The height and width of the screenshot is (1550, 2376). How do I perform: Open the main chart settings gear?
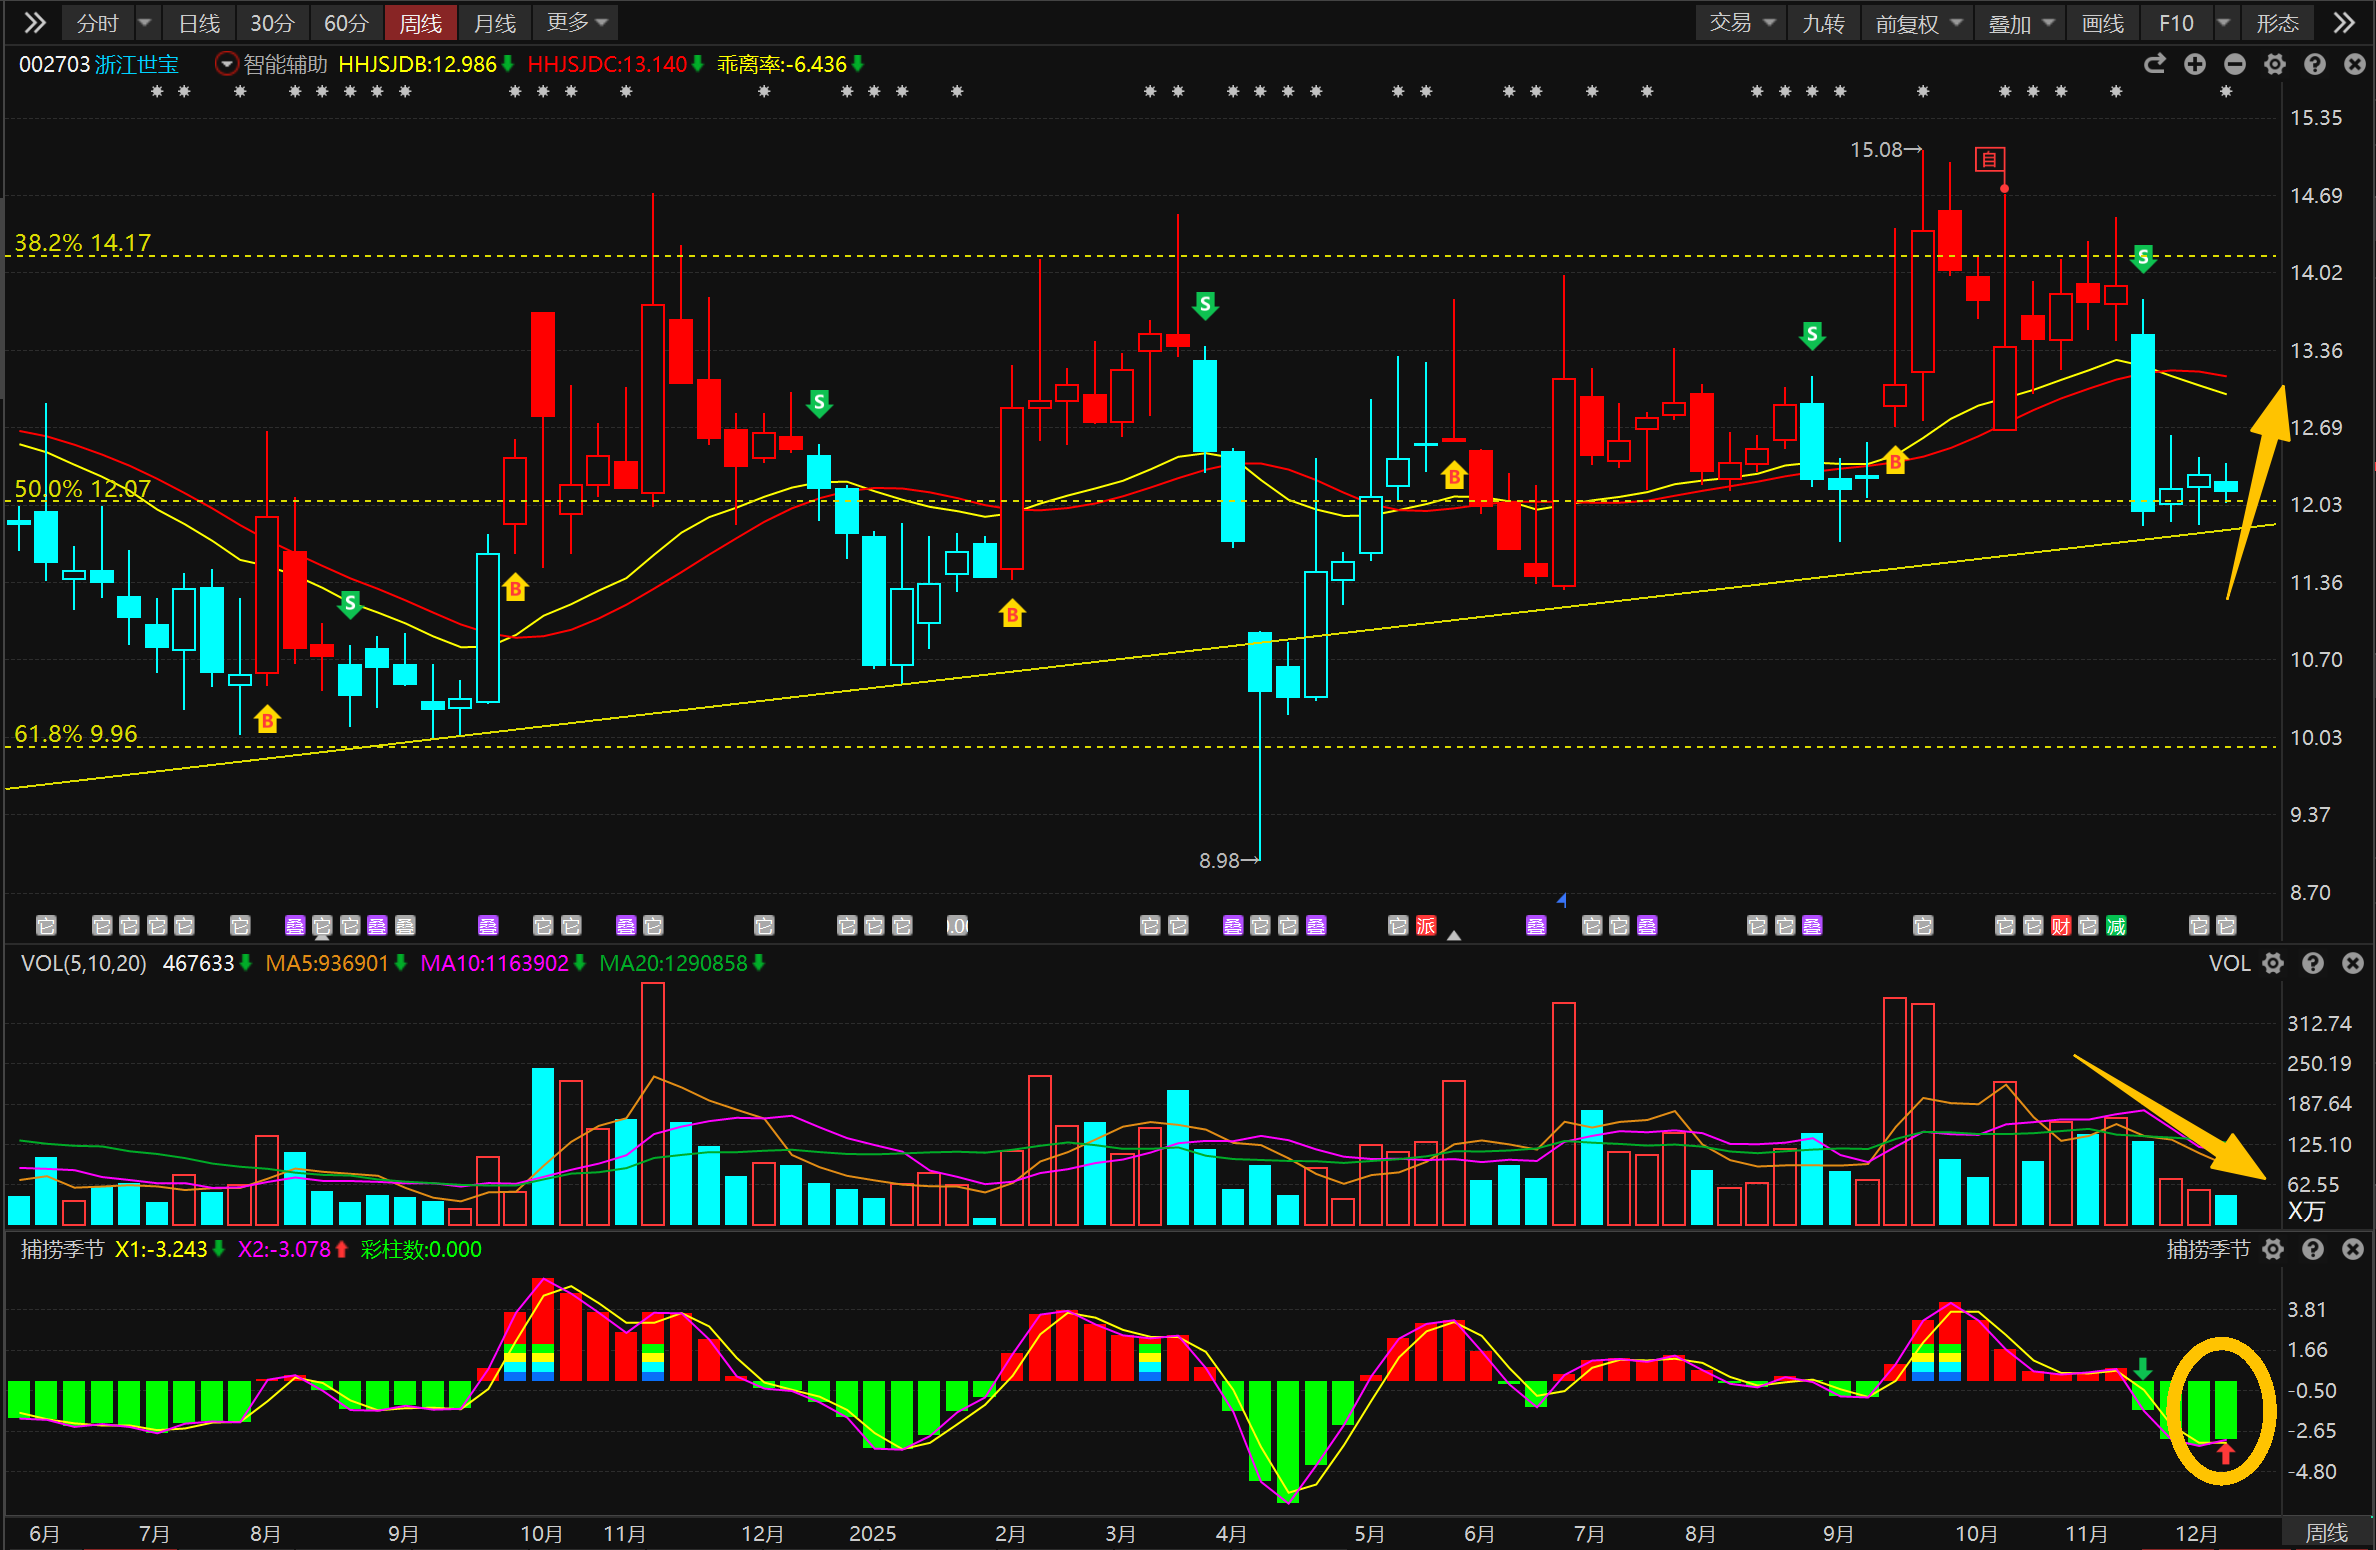point(2274,64)
